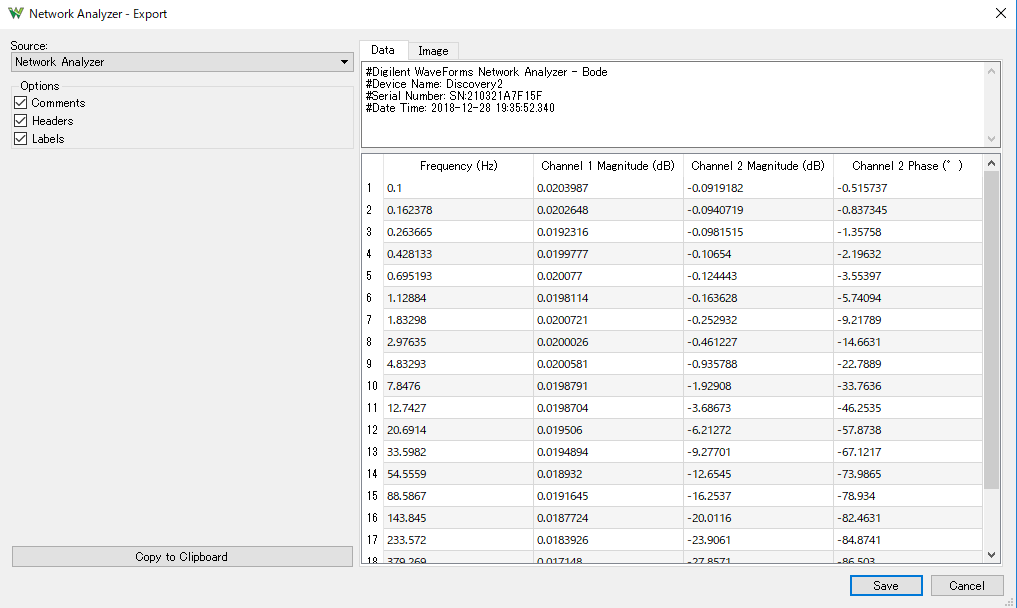Screen dimensions: 1017x608
Task: Click inside the comments text area
Action: [x=673, y=104]
